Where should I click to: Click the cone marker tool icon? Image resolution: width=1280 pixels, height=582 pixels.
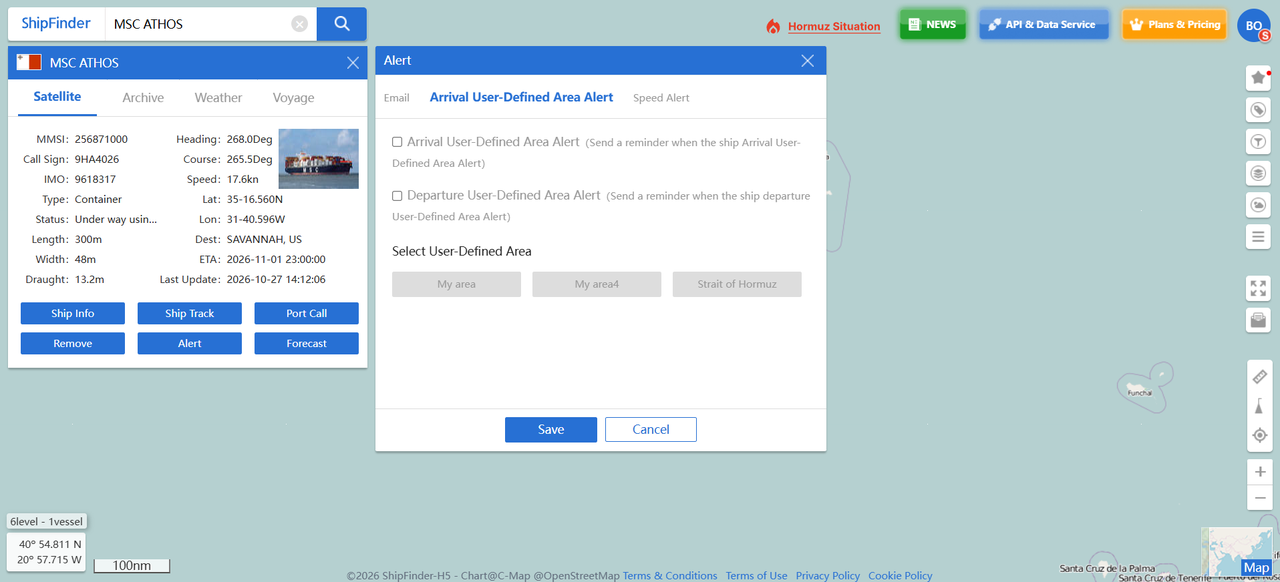(1259, 406)
